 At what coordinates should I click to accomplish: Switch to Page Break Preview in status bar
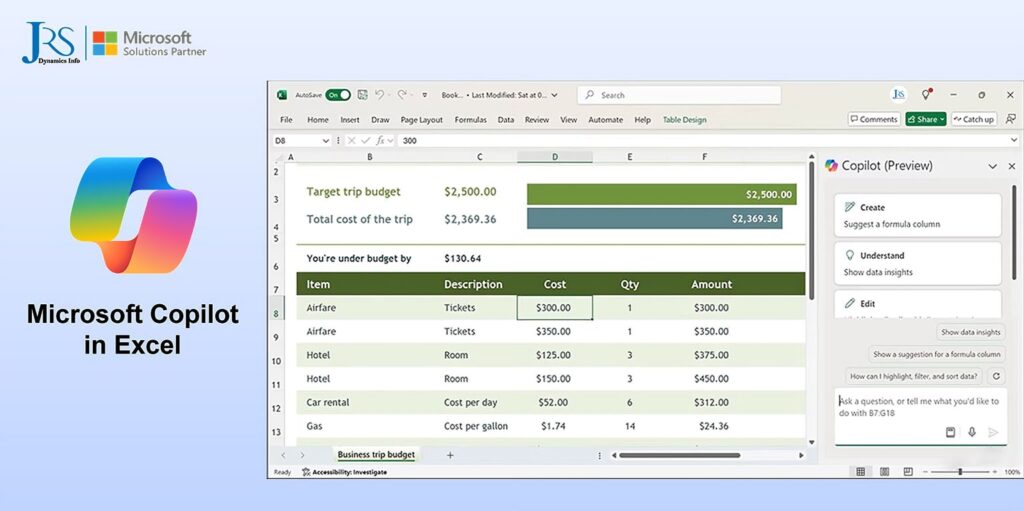[x=908, y=472]
